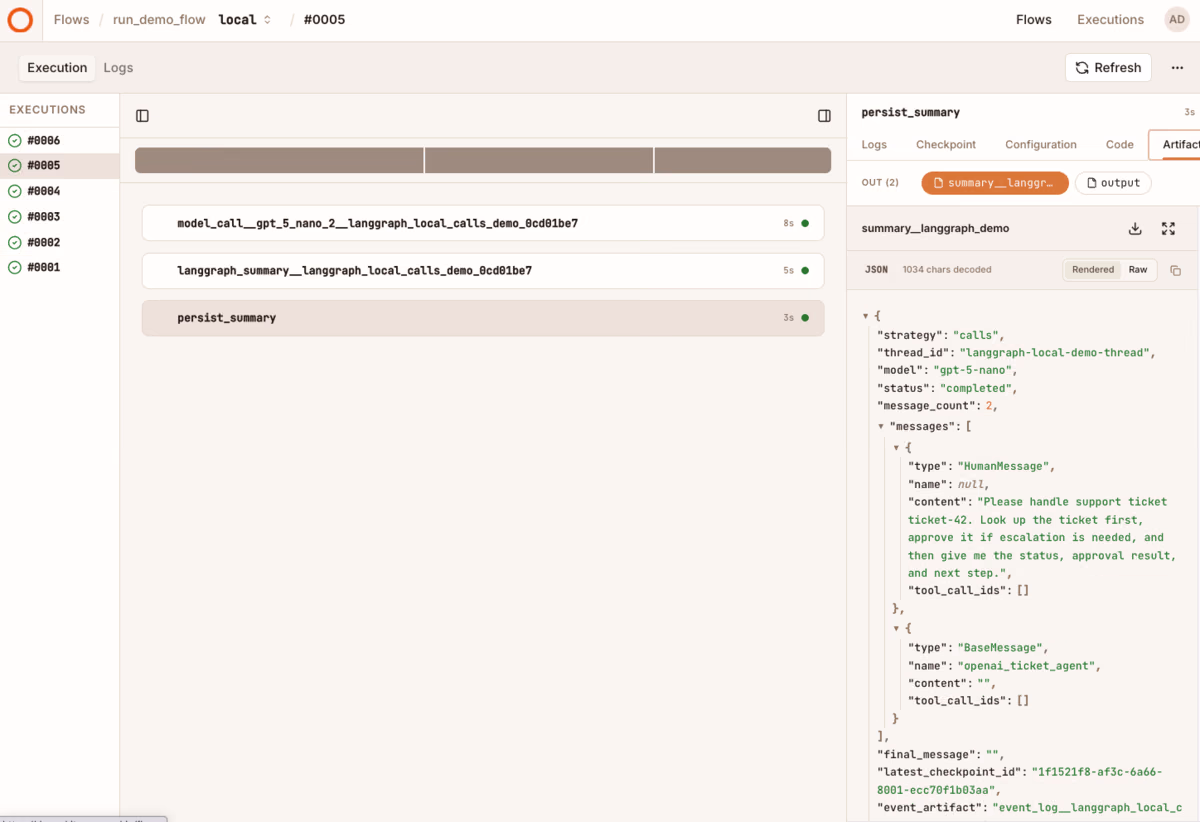This screenshot has width=1200, height=822.
Task: Open Executions in top navigation
Action: pyautogui.click(x=1110, y=20)
